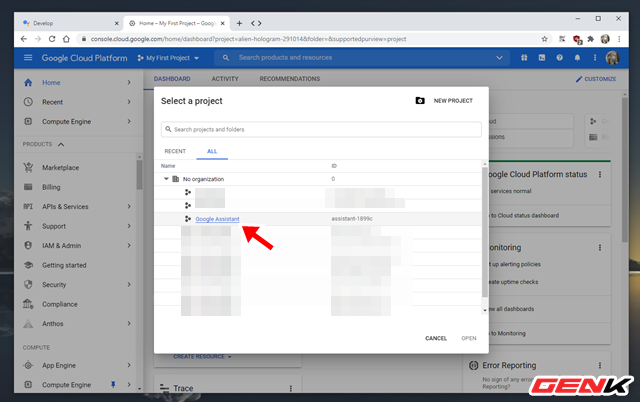Viewport: 640px width, 402px height.
Task: Open a new browser tab
Action: (x=240, y=23)
